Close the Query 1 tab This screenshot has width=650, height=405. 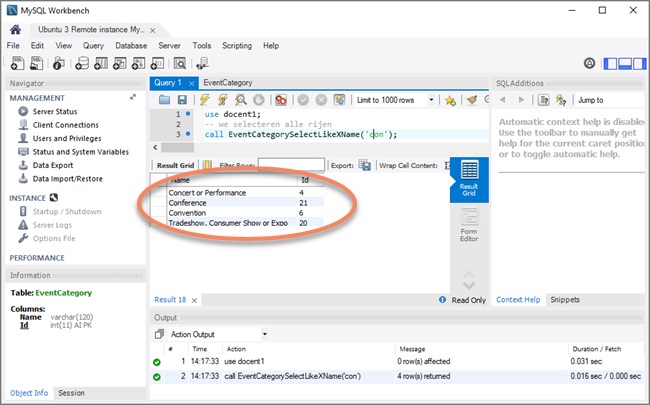click(x=192, y=83)
